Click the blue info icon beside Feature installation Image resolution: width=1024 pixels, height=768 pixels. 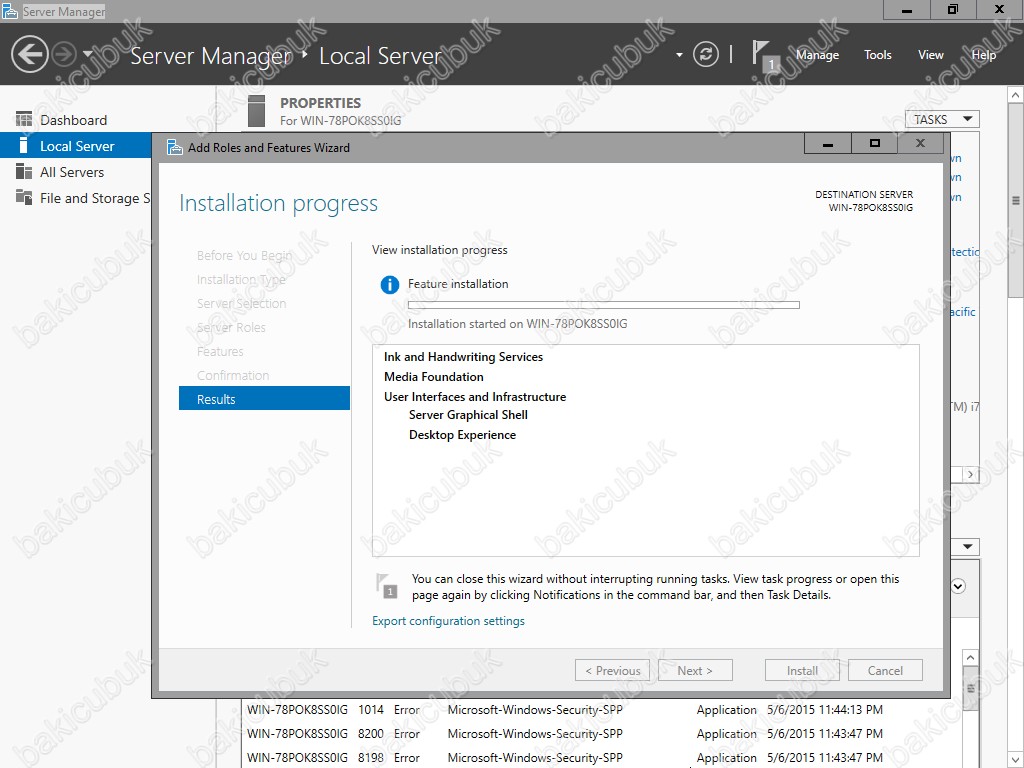(x=390, y=285)
